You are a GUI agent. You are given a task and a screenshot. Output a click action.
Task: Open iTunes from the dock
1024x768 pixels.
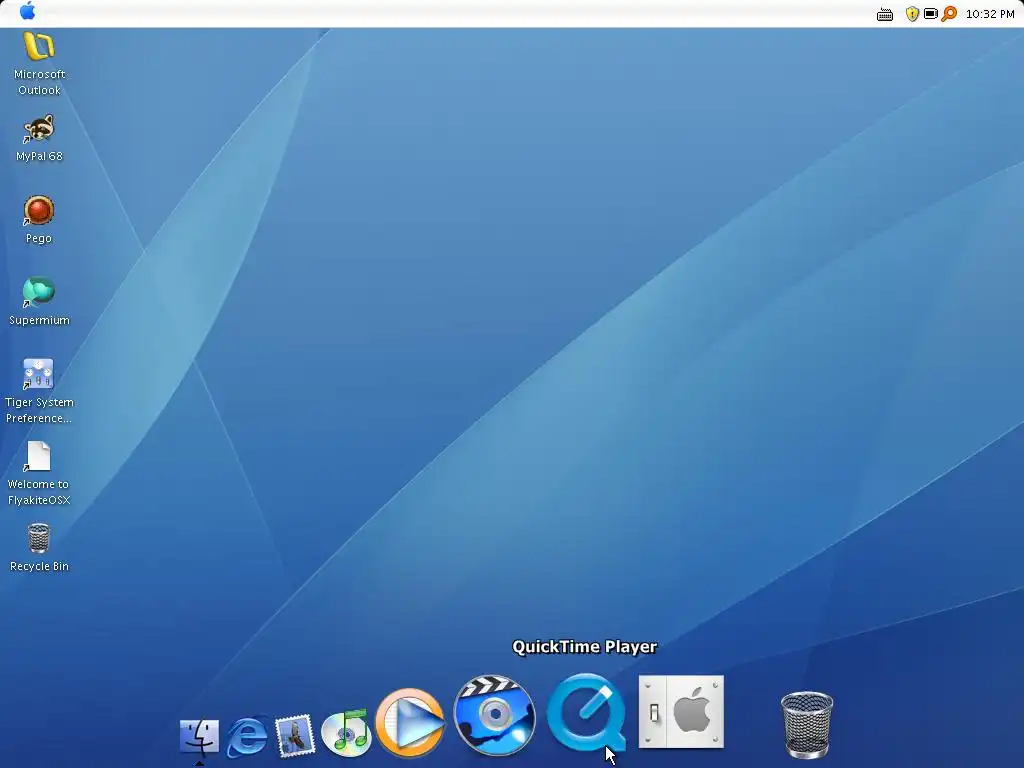click(x=346, y=733)
